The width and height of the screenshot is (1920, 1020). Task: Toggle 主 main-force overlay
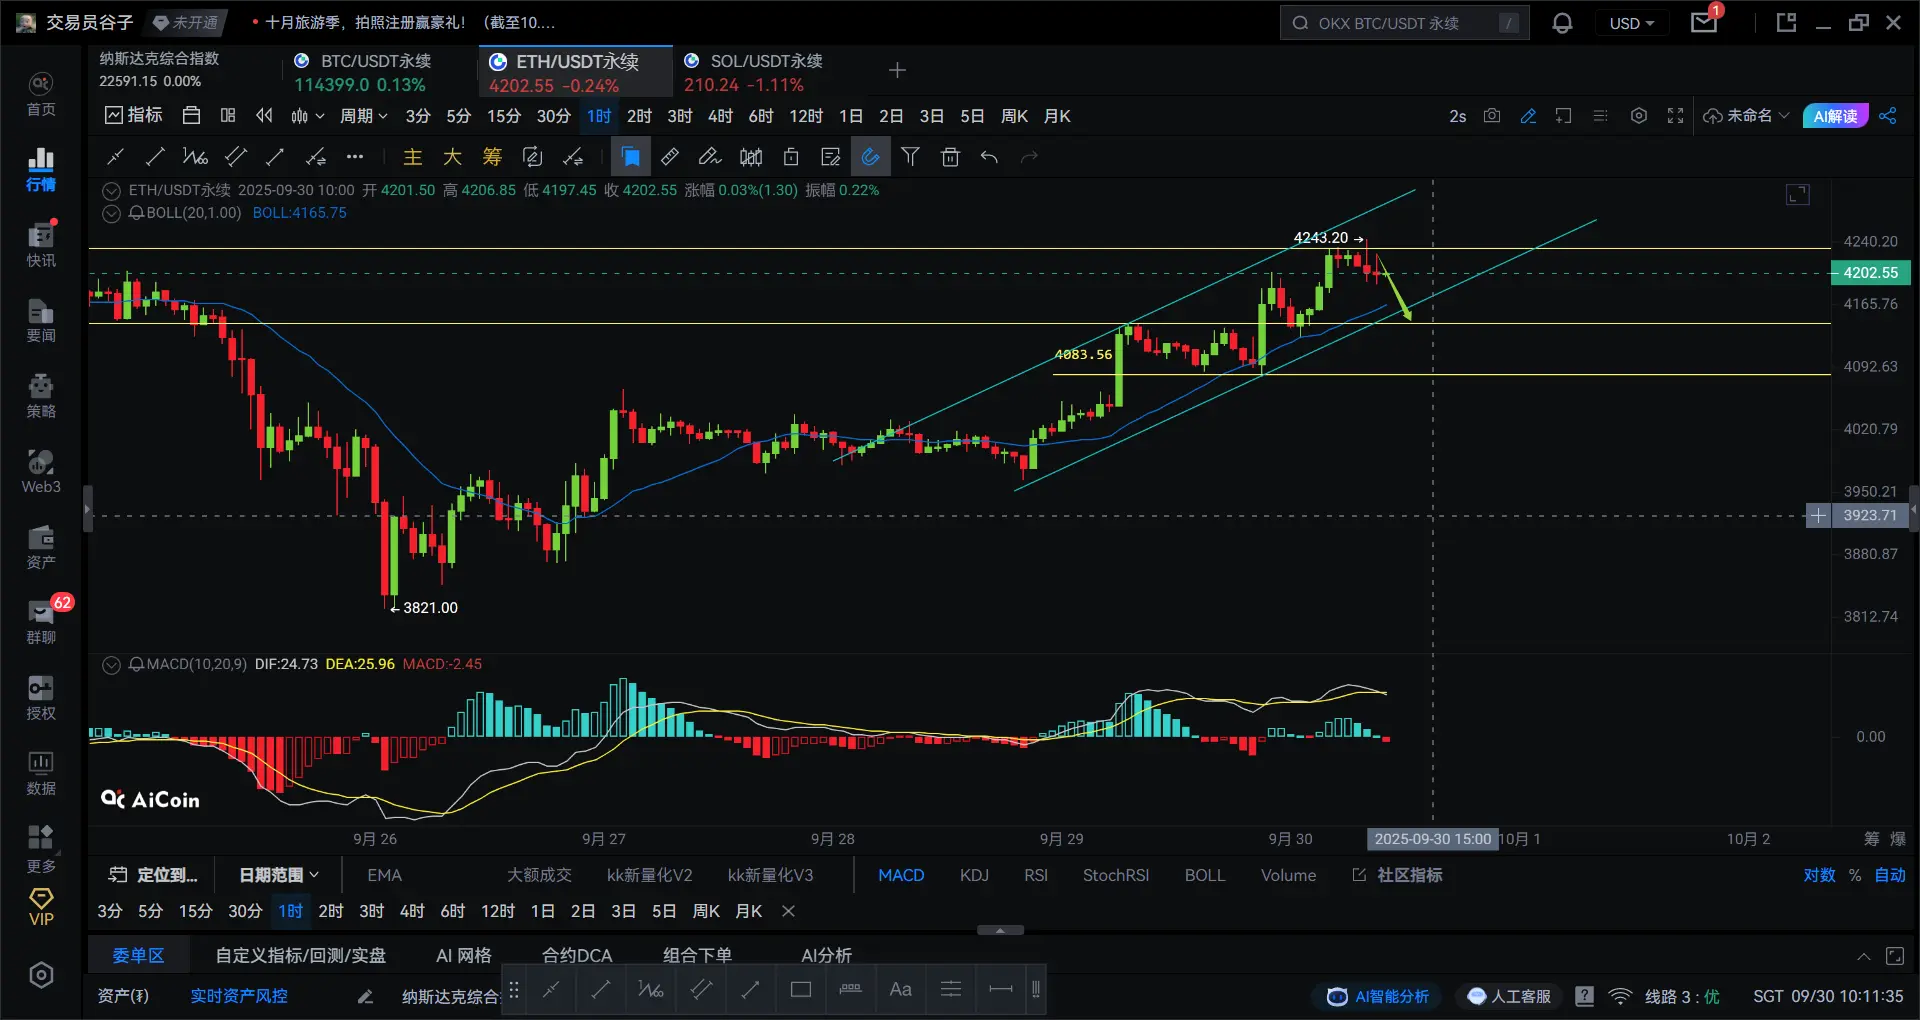412,157
